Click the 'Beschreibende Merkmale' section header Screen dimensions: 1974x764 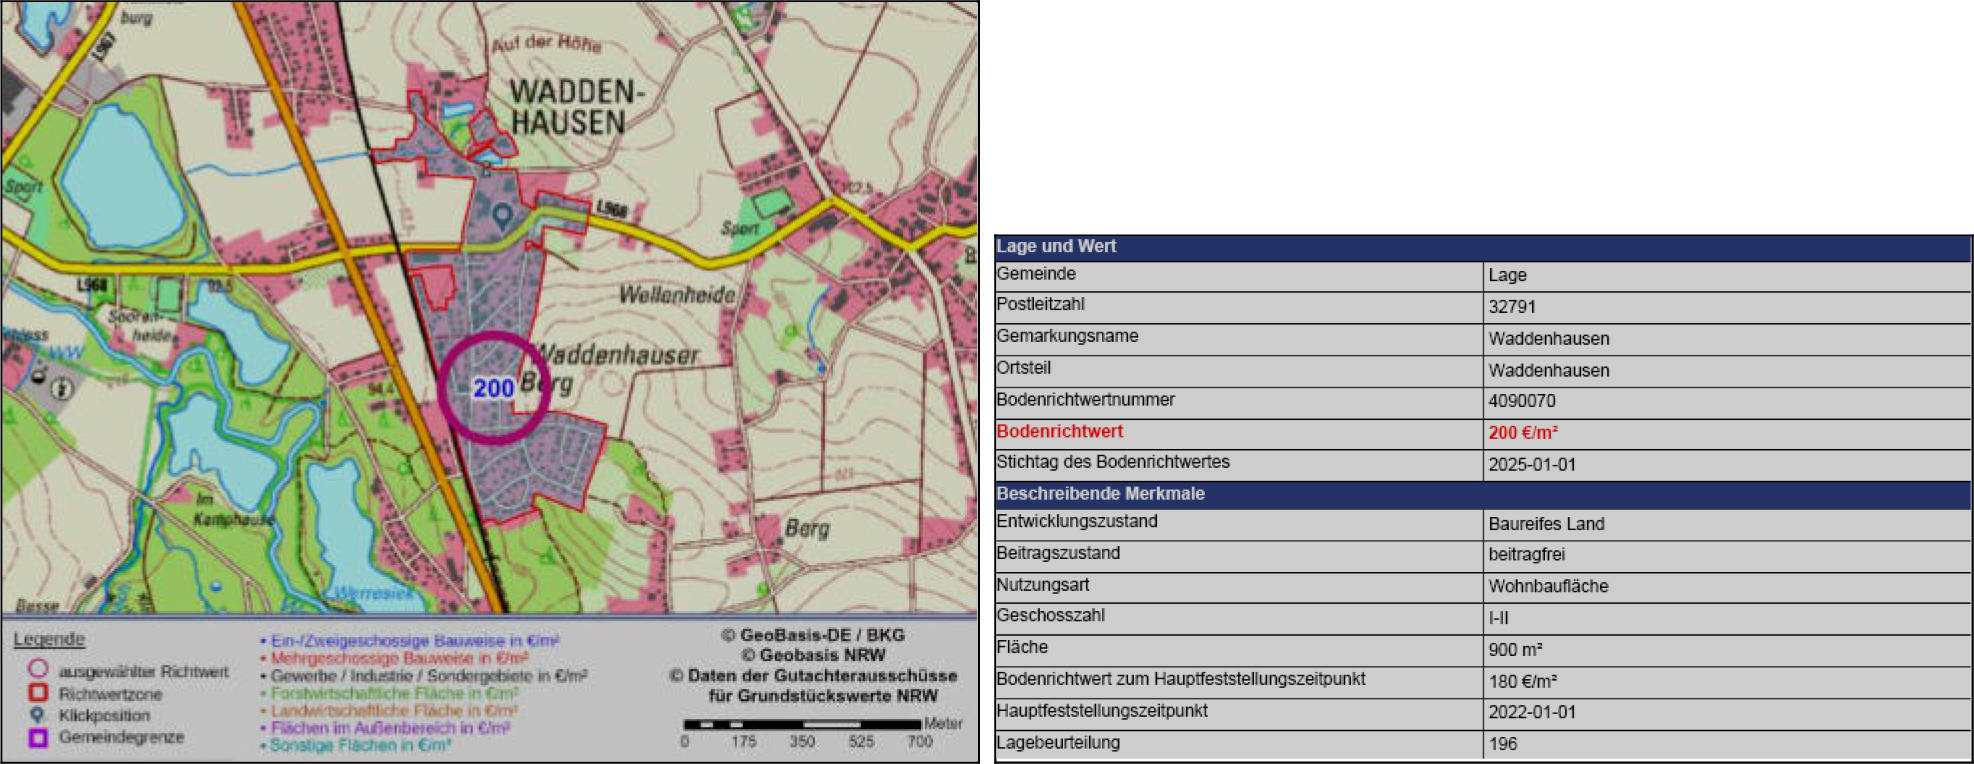point(1100,494)
